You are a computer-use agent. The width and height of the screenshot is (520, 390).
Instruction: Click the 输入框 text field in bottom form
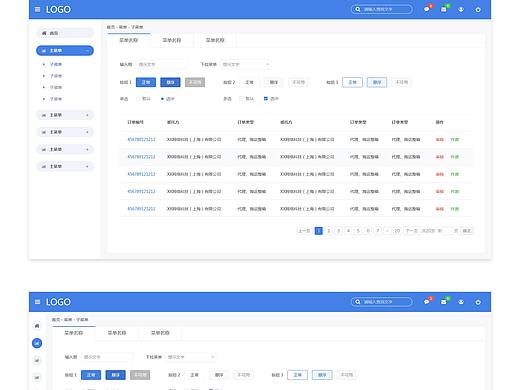(x=107, y=357)
